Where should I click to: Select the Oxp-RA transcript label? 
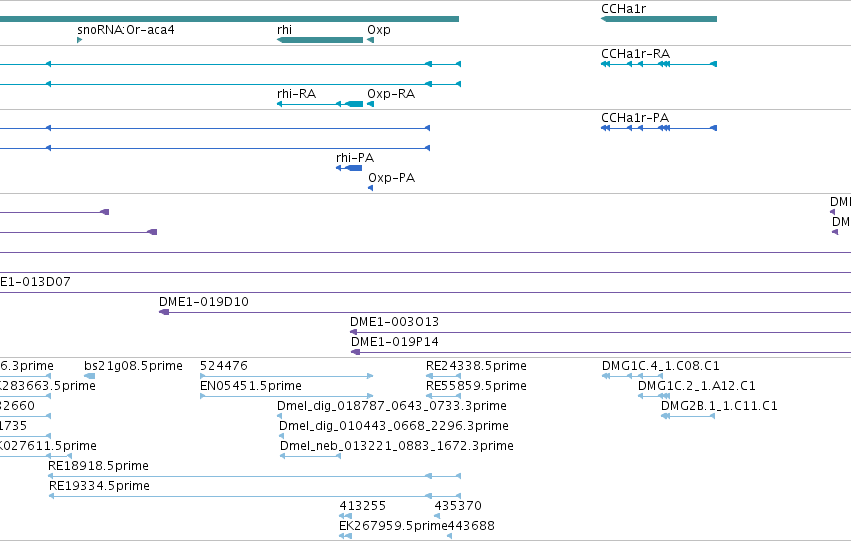391,93
